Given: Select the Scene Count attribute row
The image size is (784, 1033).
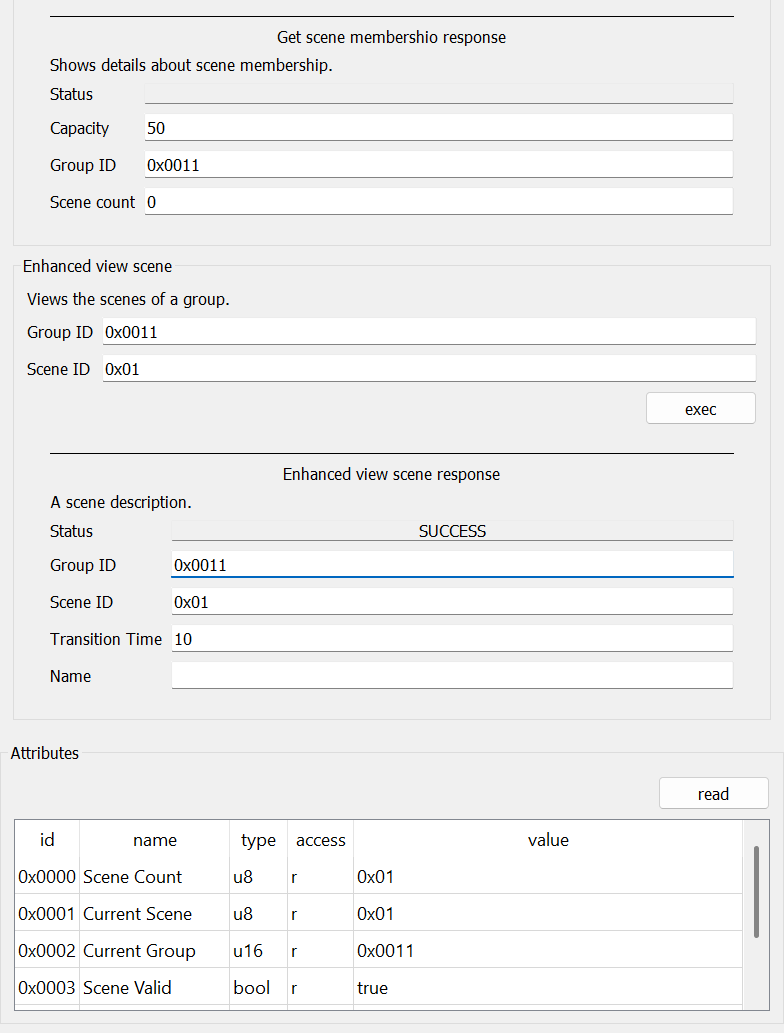Looking at the screenshot, I should tap(379, 876).
